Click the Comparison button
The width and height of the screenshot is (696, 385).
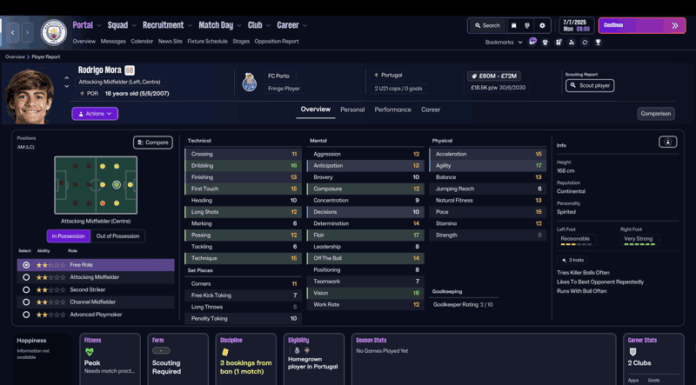(x=656, y=114)
